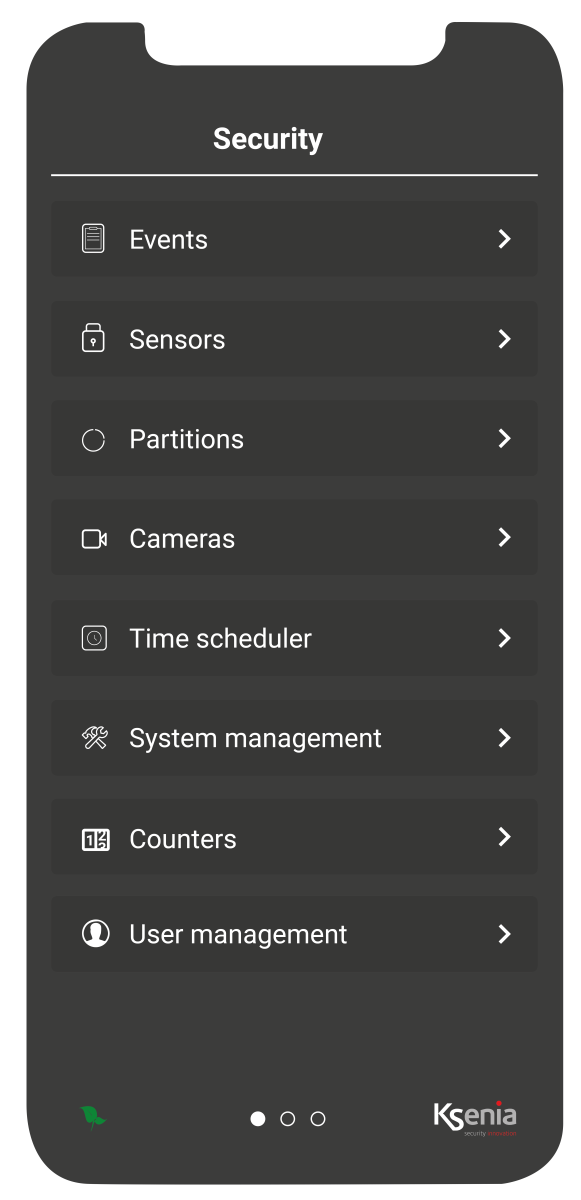Viewport: 581px width, 1200px height.
Task: Open the Sensors menu entry
Action: point(294,339)
